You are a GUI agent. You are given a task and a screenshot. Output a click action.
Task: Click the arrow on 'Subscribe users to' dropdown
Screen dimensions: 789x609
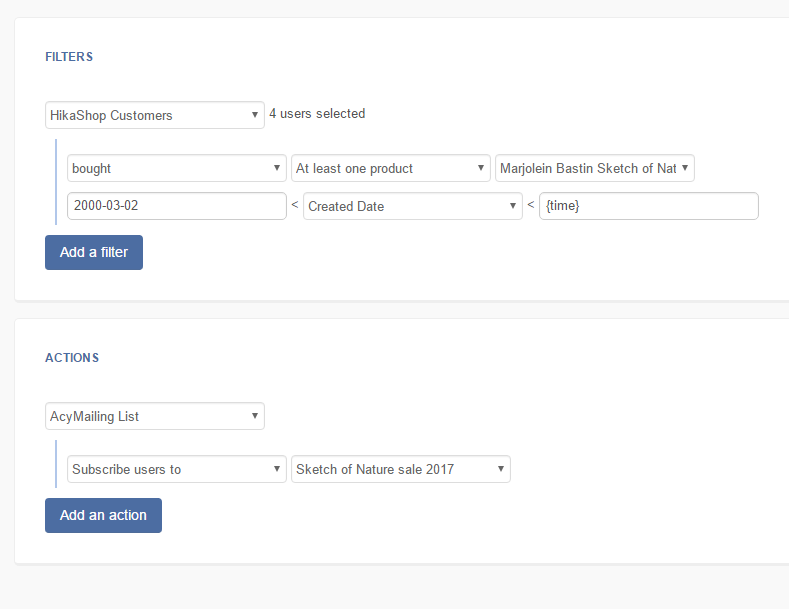277,469
